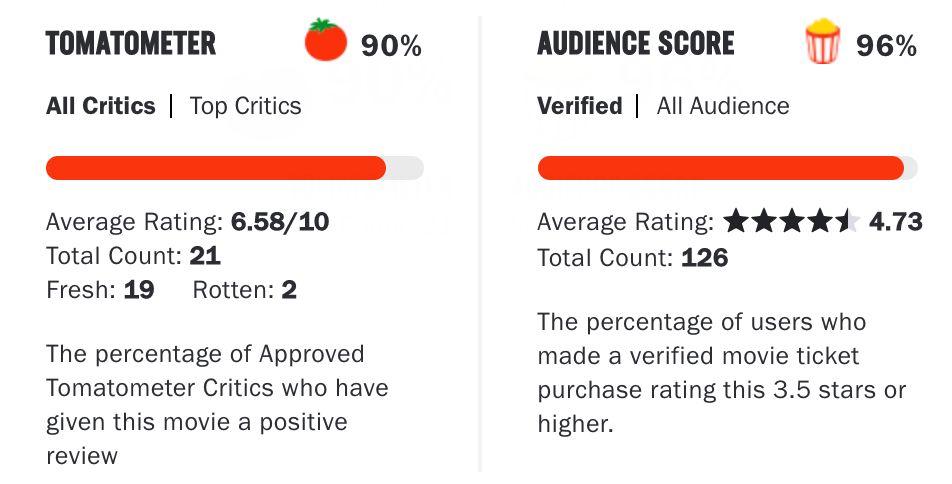Click the popcorn bucket icon
Image resolution: width=952 pixels, height=484 pixels.
coord(823,41)
